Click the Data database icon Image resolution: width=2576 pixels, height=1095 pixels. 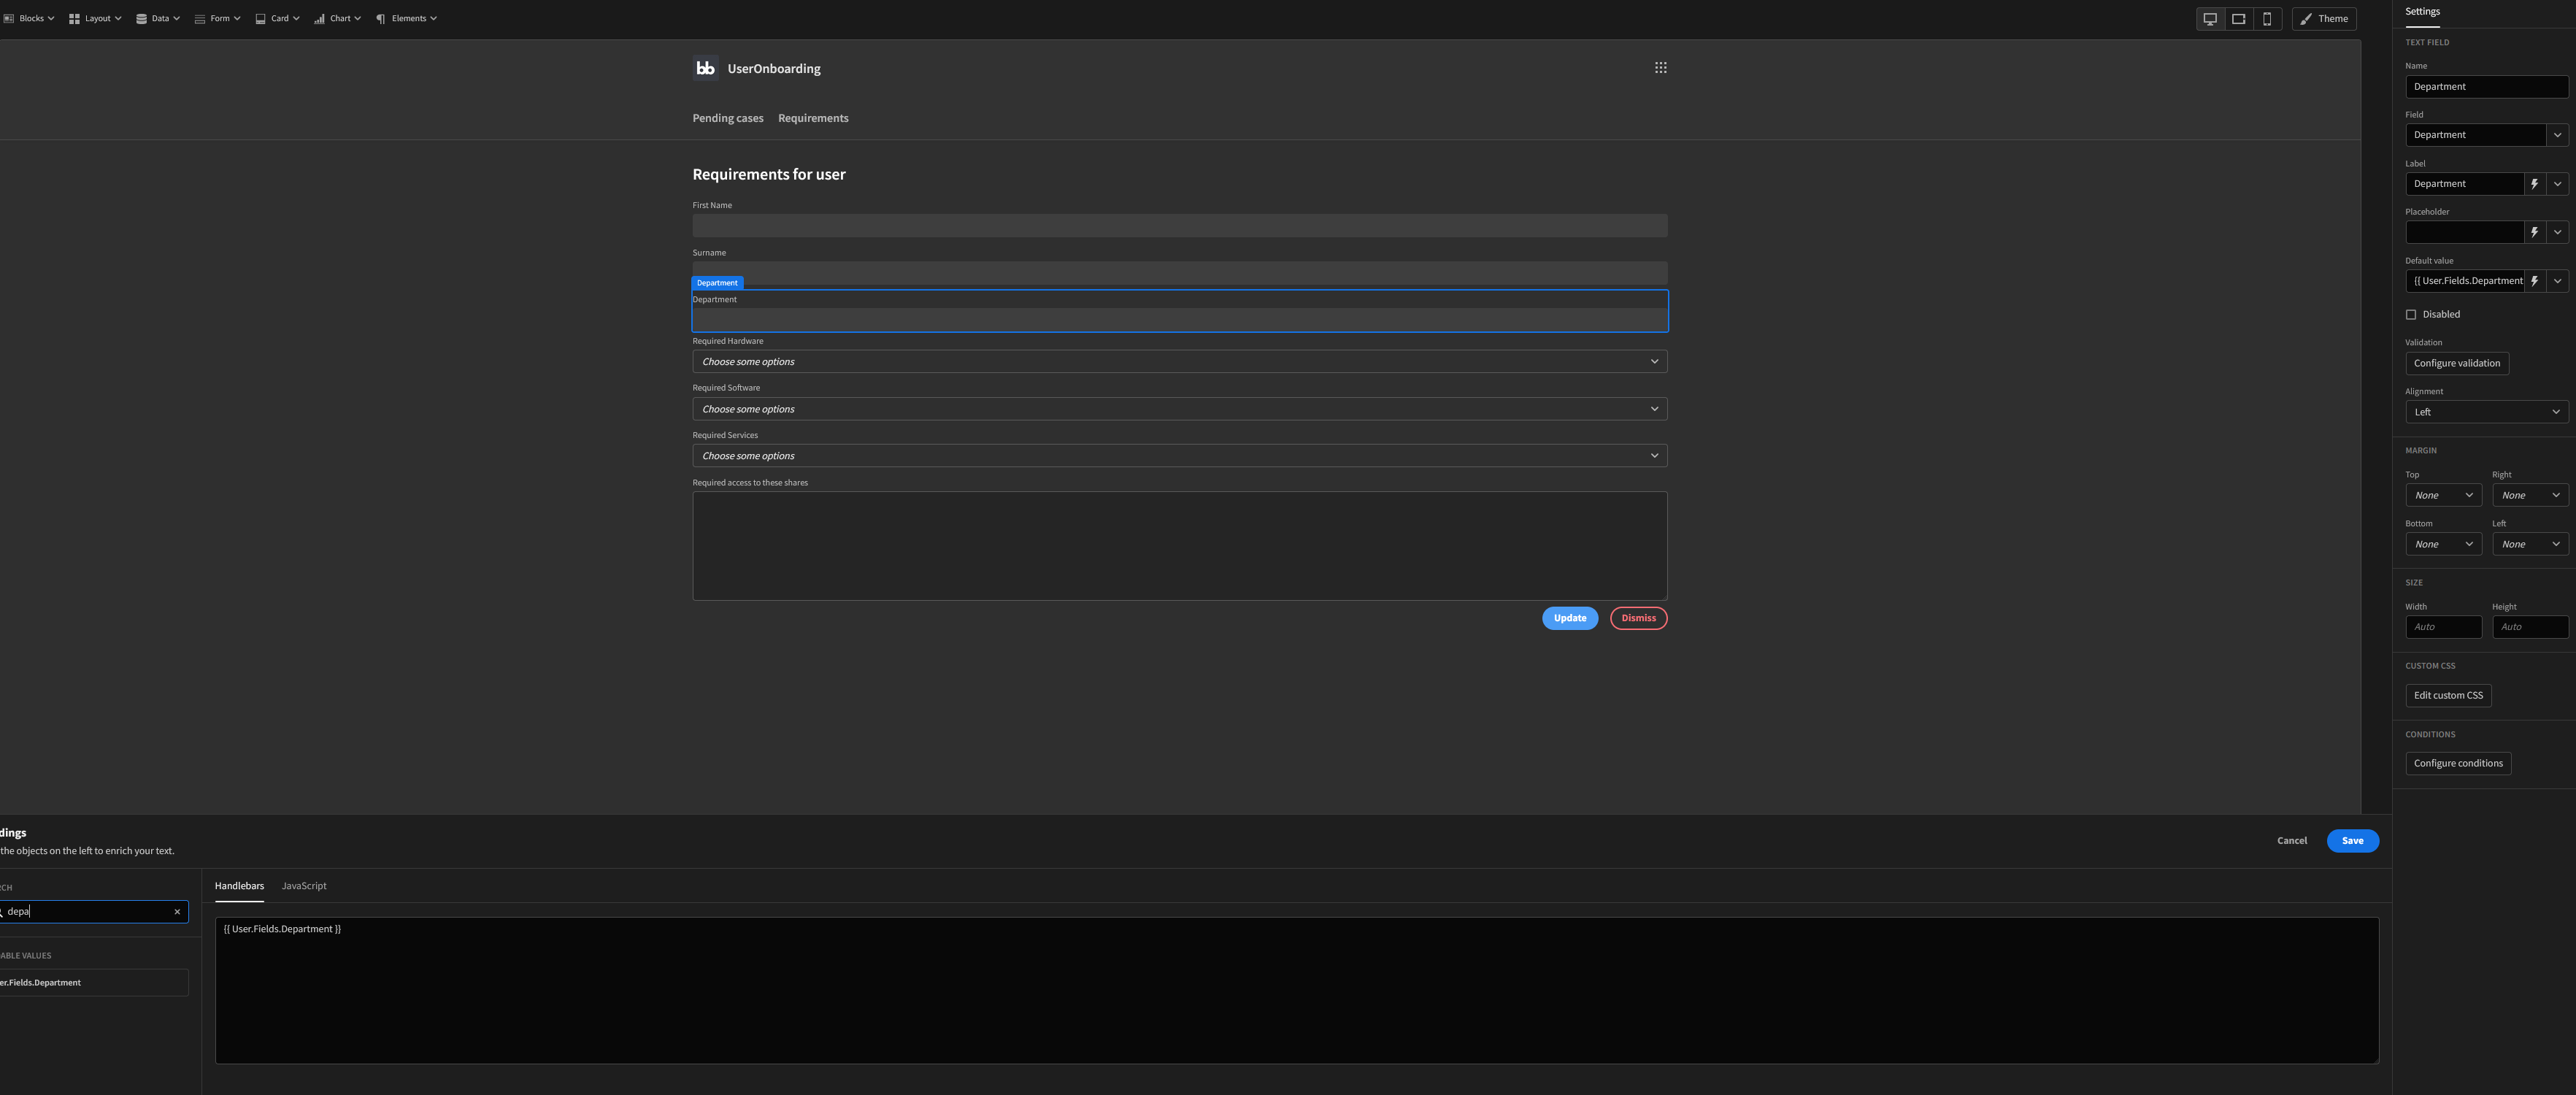pyautogui.click(x=140, y=18)
